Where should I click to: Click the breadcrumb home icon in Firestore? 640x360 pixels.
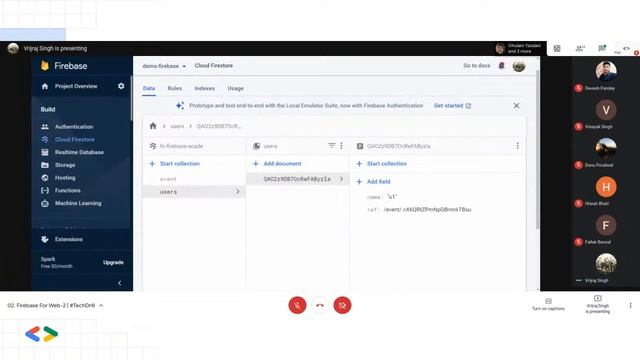(153, 126)
